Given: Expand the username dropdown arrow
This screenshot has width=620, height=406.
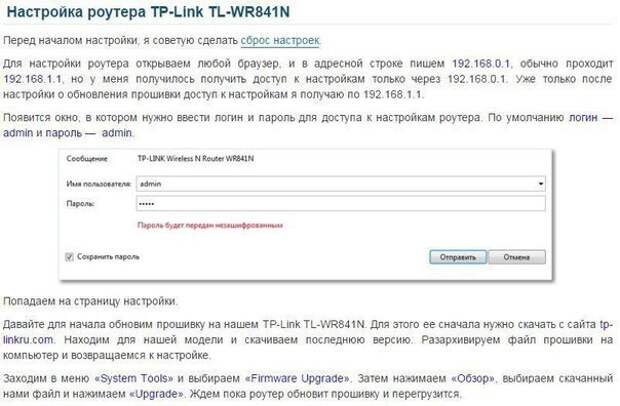Looking at the screenshot, I should tap(541, 184).
